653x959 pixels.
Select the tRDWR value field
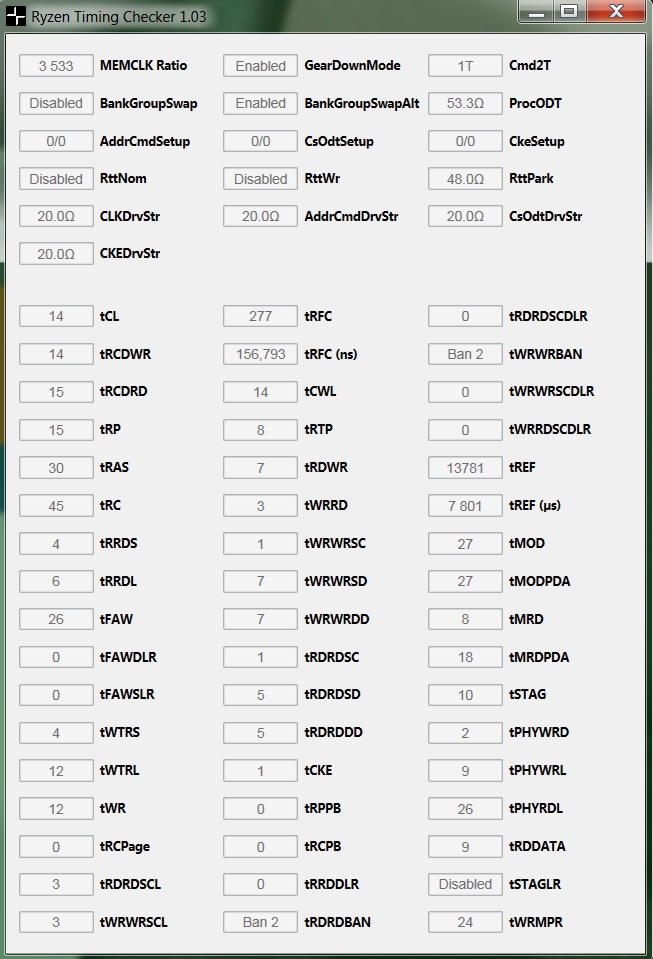pos(260,468)
